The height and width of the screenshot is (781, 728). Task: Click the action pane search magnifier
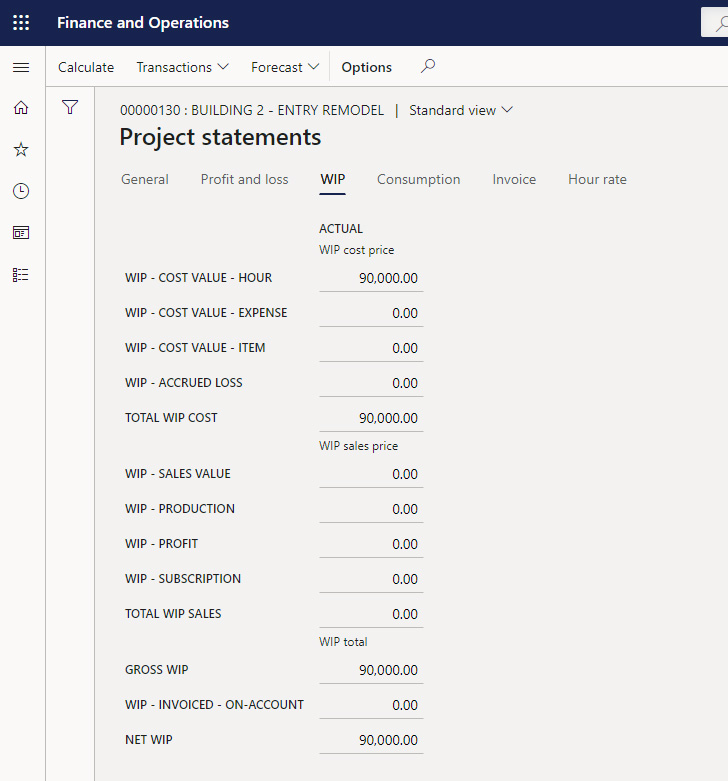[428, 66]
